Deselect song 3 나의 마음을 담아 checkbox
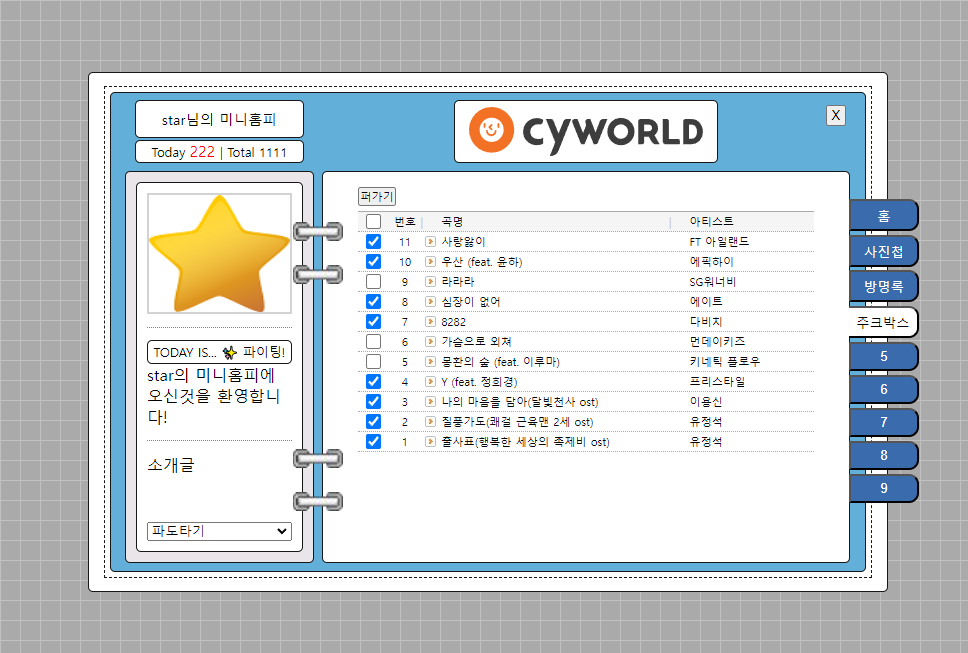 pyautogui.click(x=373, y=402)
